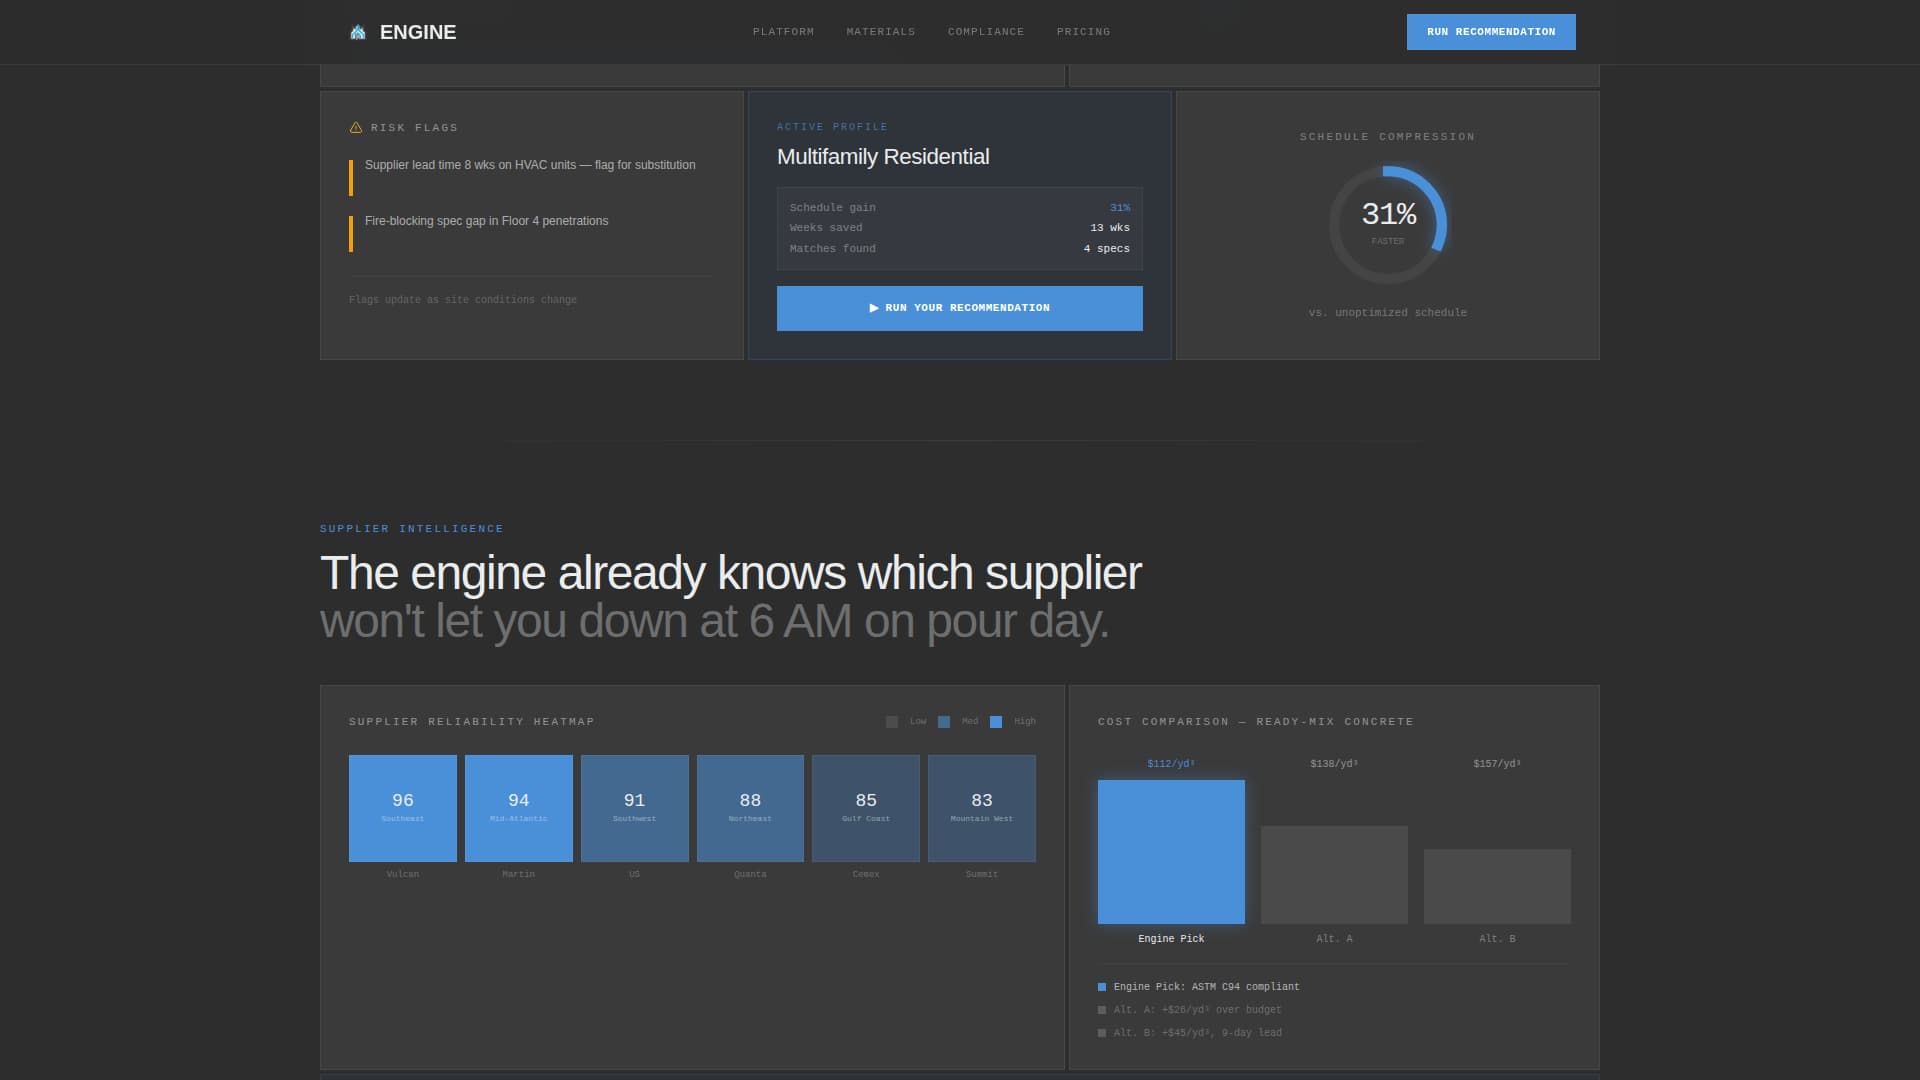Viewport: 1920px width, 1080px height.
Task: Open the Pricing nav item
Action: [x=1083, y=32]
